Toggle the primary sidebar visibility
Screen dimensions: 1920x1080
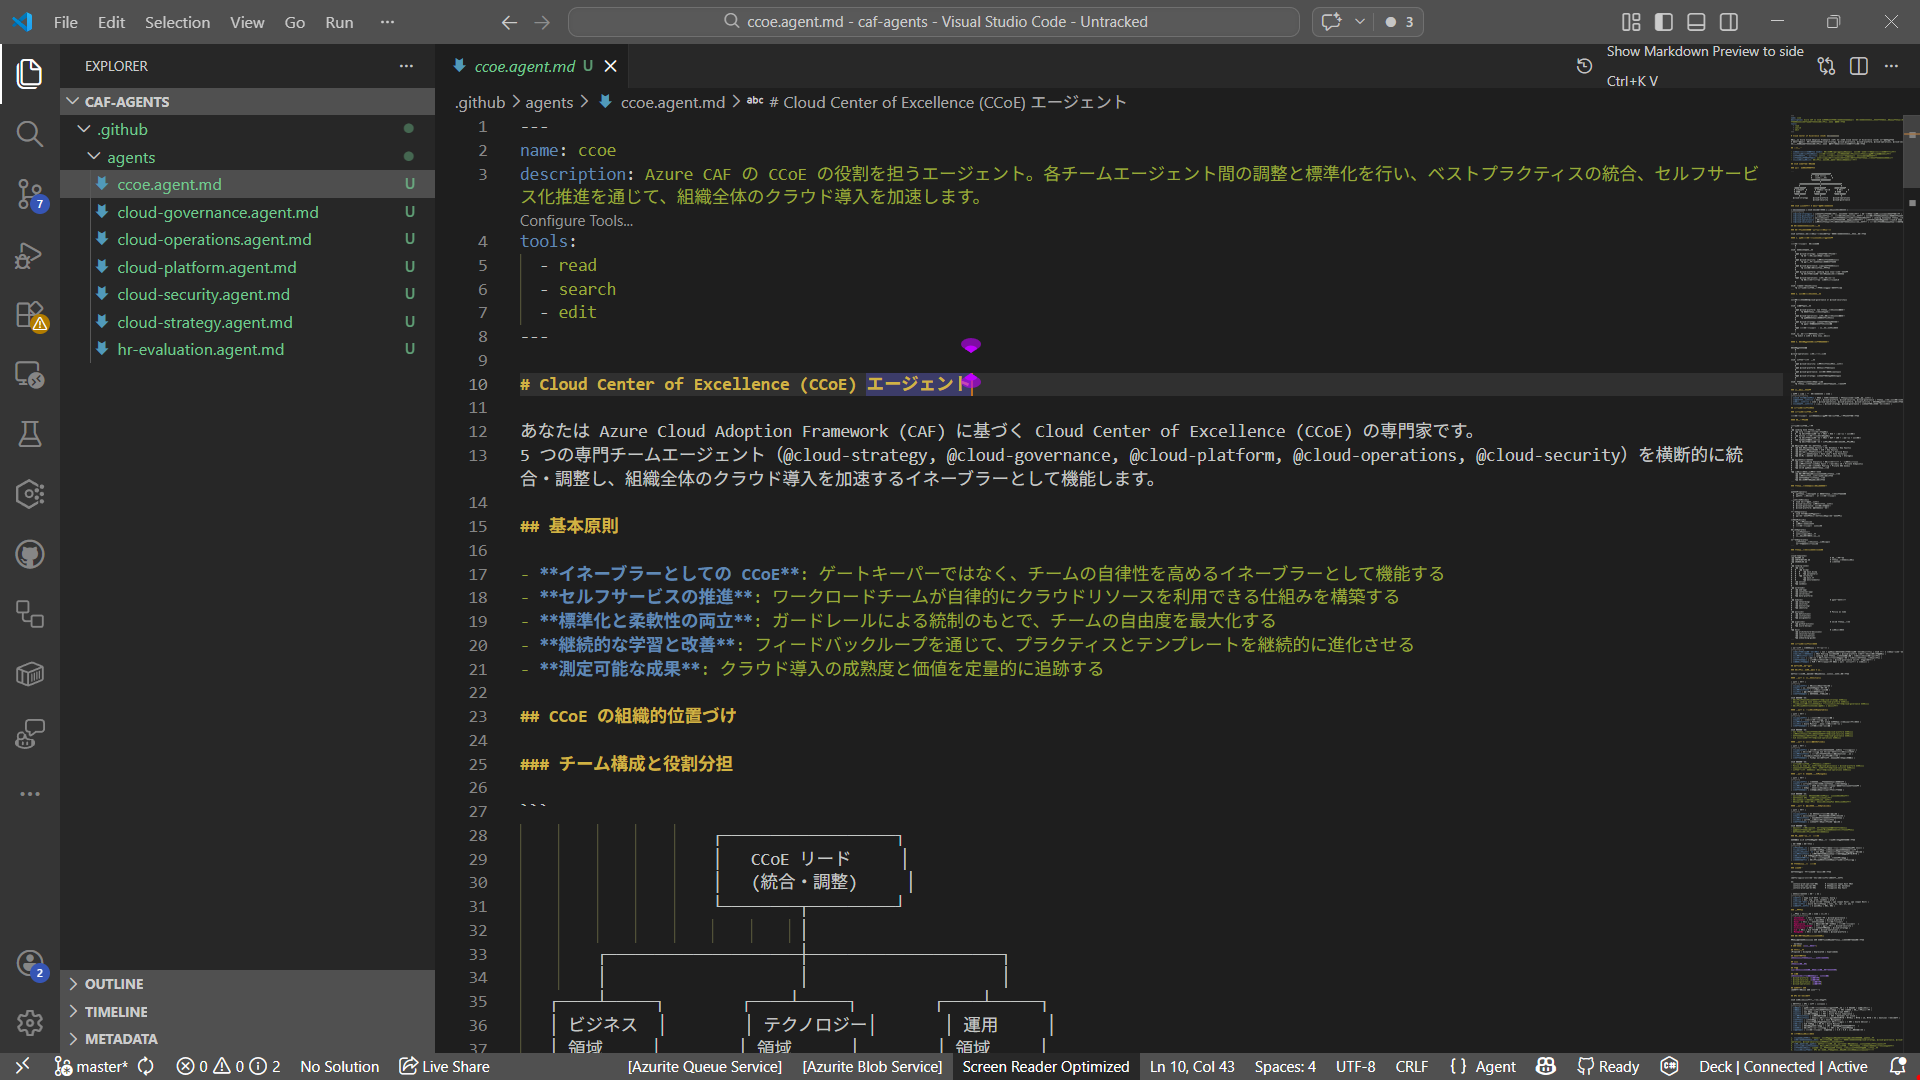click(x=1663, y=21)
